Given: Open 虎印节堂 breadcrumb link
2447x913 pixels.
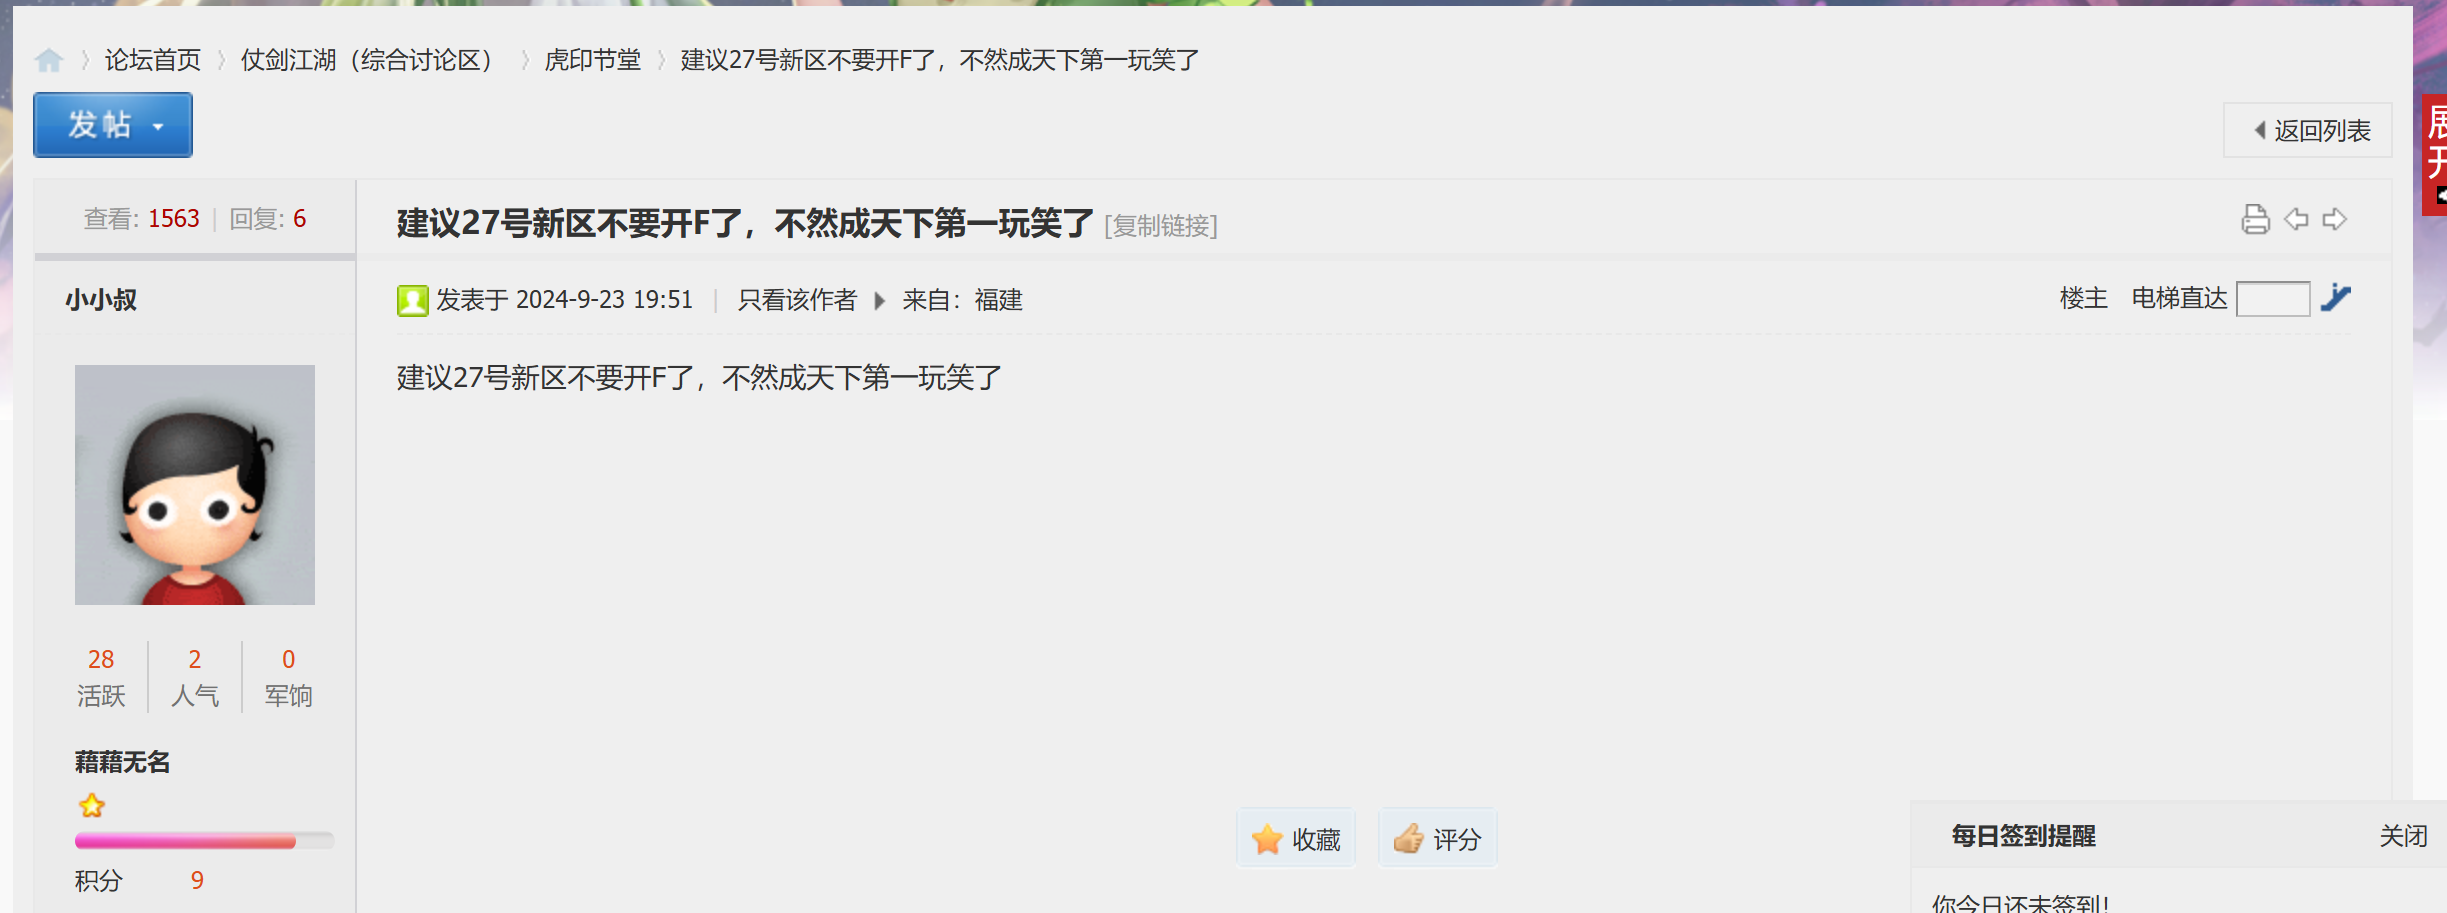Looking at the screenshot, I should [593, 60].
